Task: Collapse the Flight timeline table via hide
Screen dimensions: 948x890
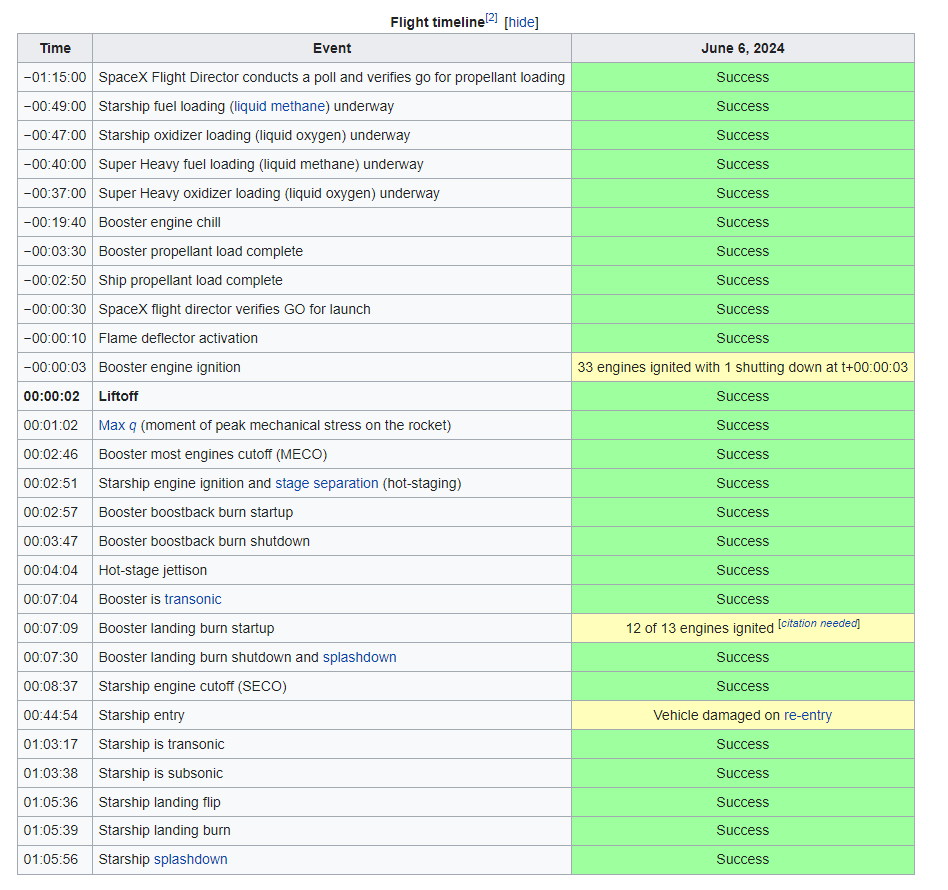Action: pyautogui.click(x=521, y=22)
